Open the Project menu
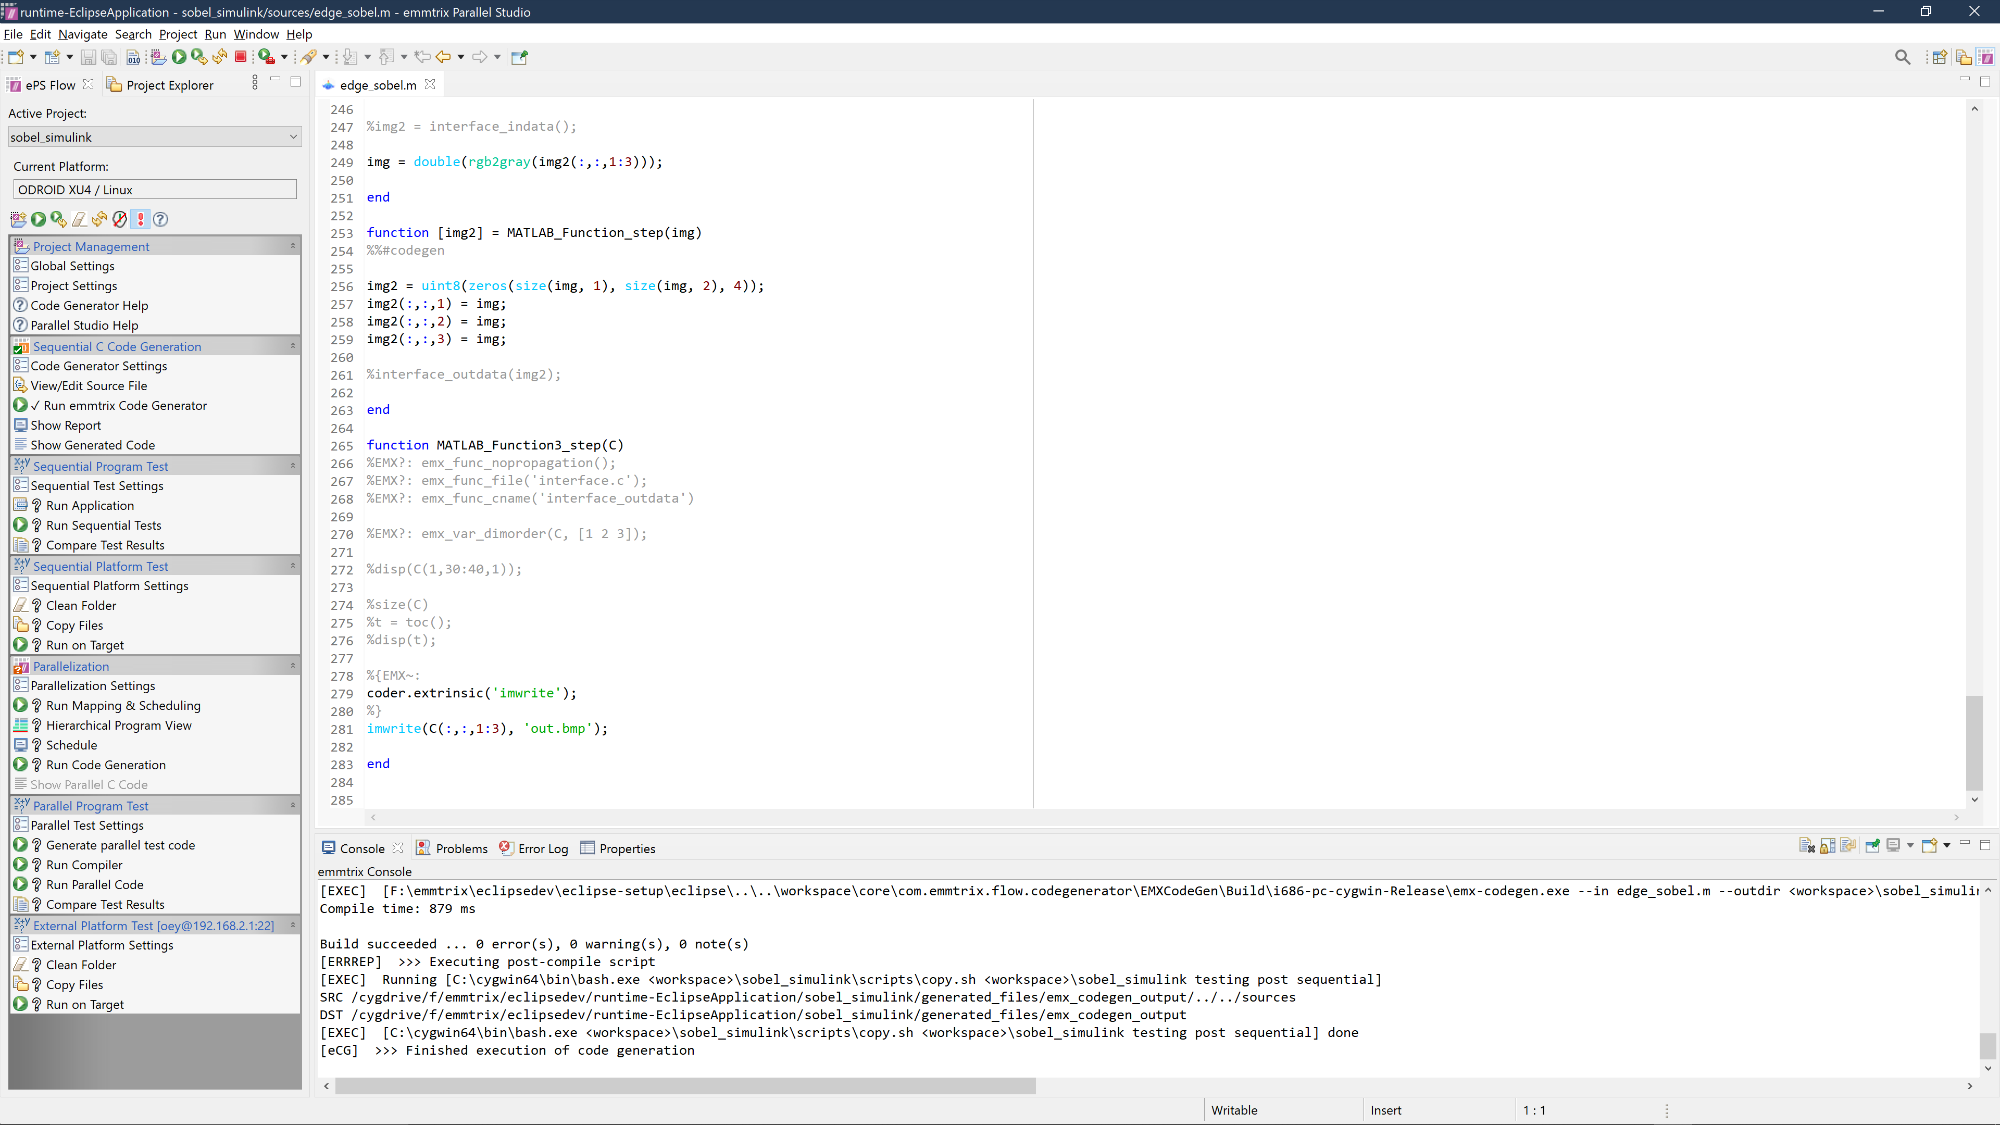The image size is (2000, 1125). point(178,34)
